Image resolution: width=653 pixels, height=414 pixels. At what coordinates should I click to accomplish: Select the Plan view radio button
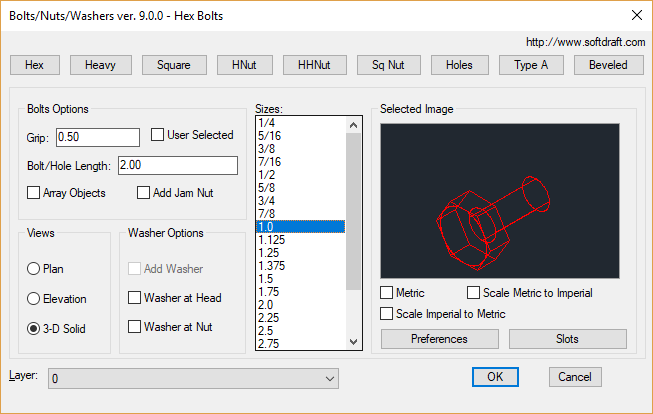click(x=35, y=269)
